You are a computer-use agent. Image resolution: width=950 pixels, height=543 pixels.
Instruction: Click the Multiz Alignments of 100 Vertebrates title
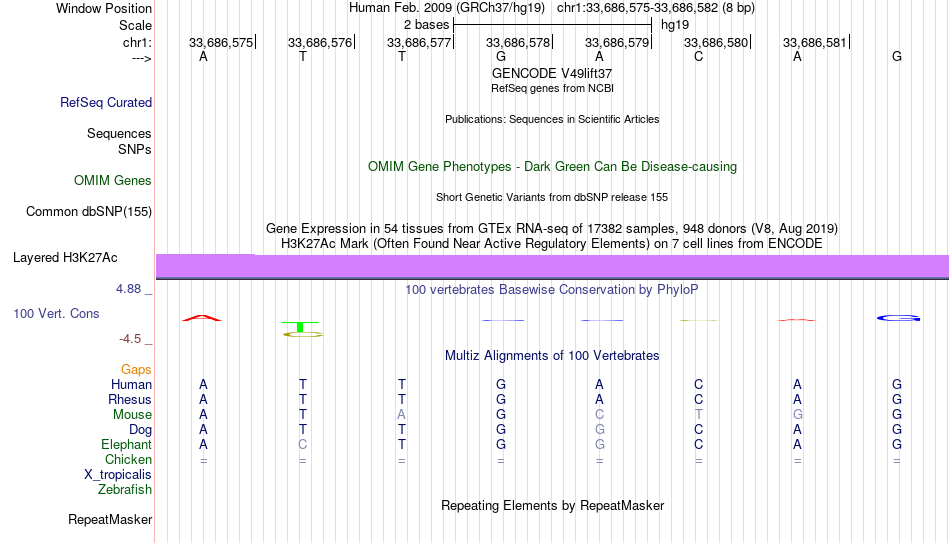(552, 356)
